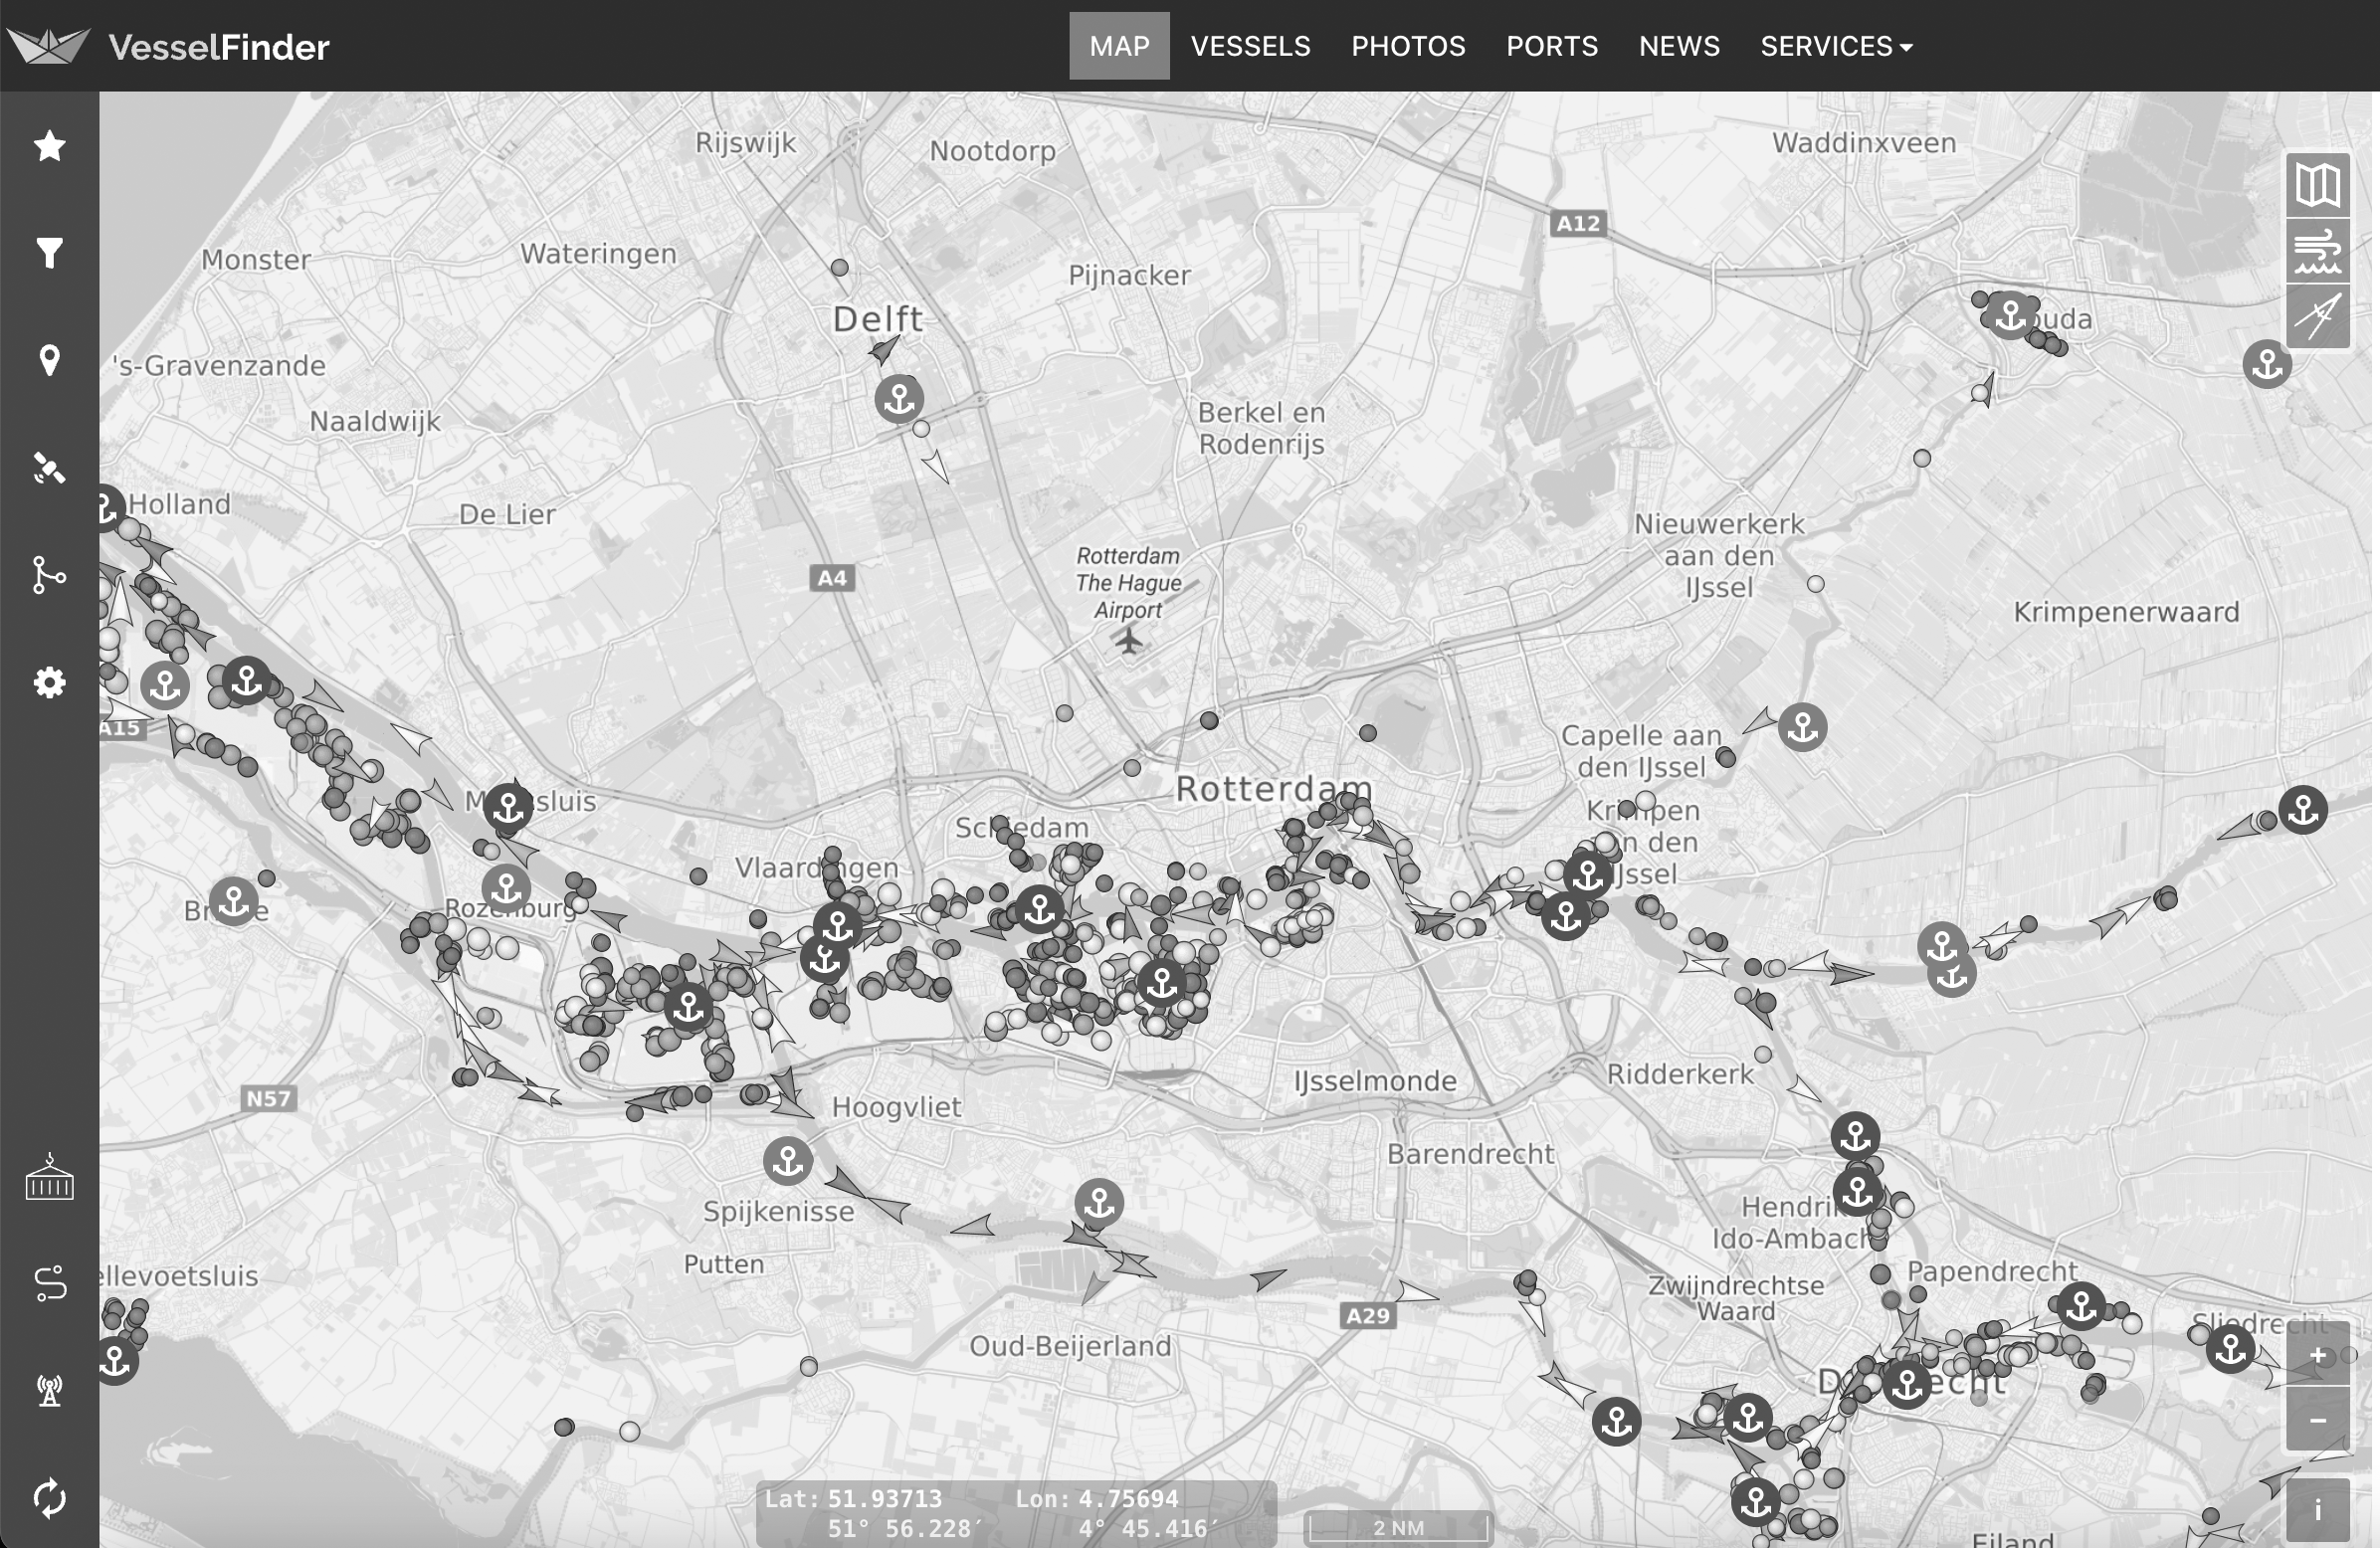The height and width of the screenshot is (1548, 2380).
Task: Open the info 'i' button
Action: tap(2317, 1510)
